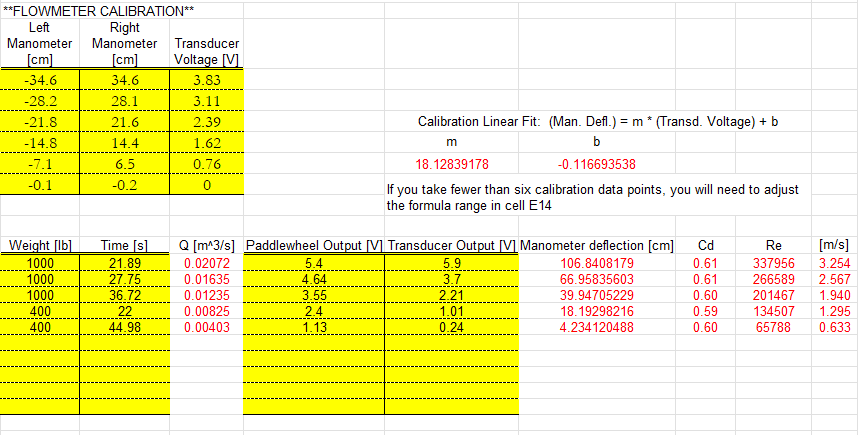The height and width of the screenshot is (435, 858).
Task: Select Cd value 0.59
Action: tap(705, 311)
